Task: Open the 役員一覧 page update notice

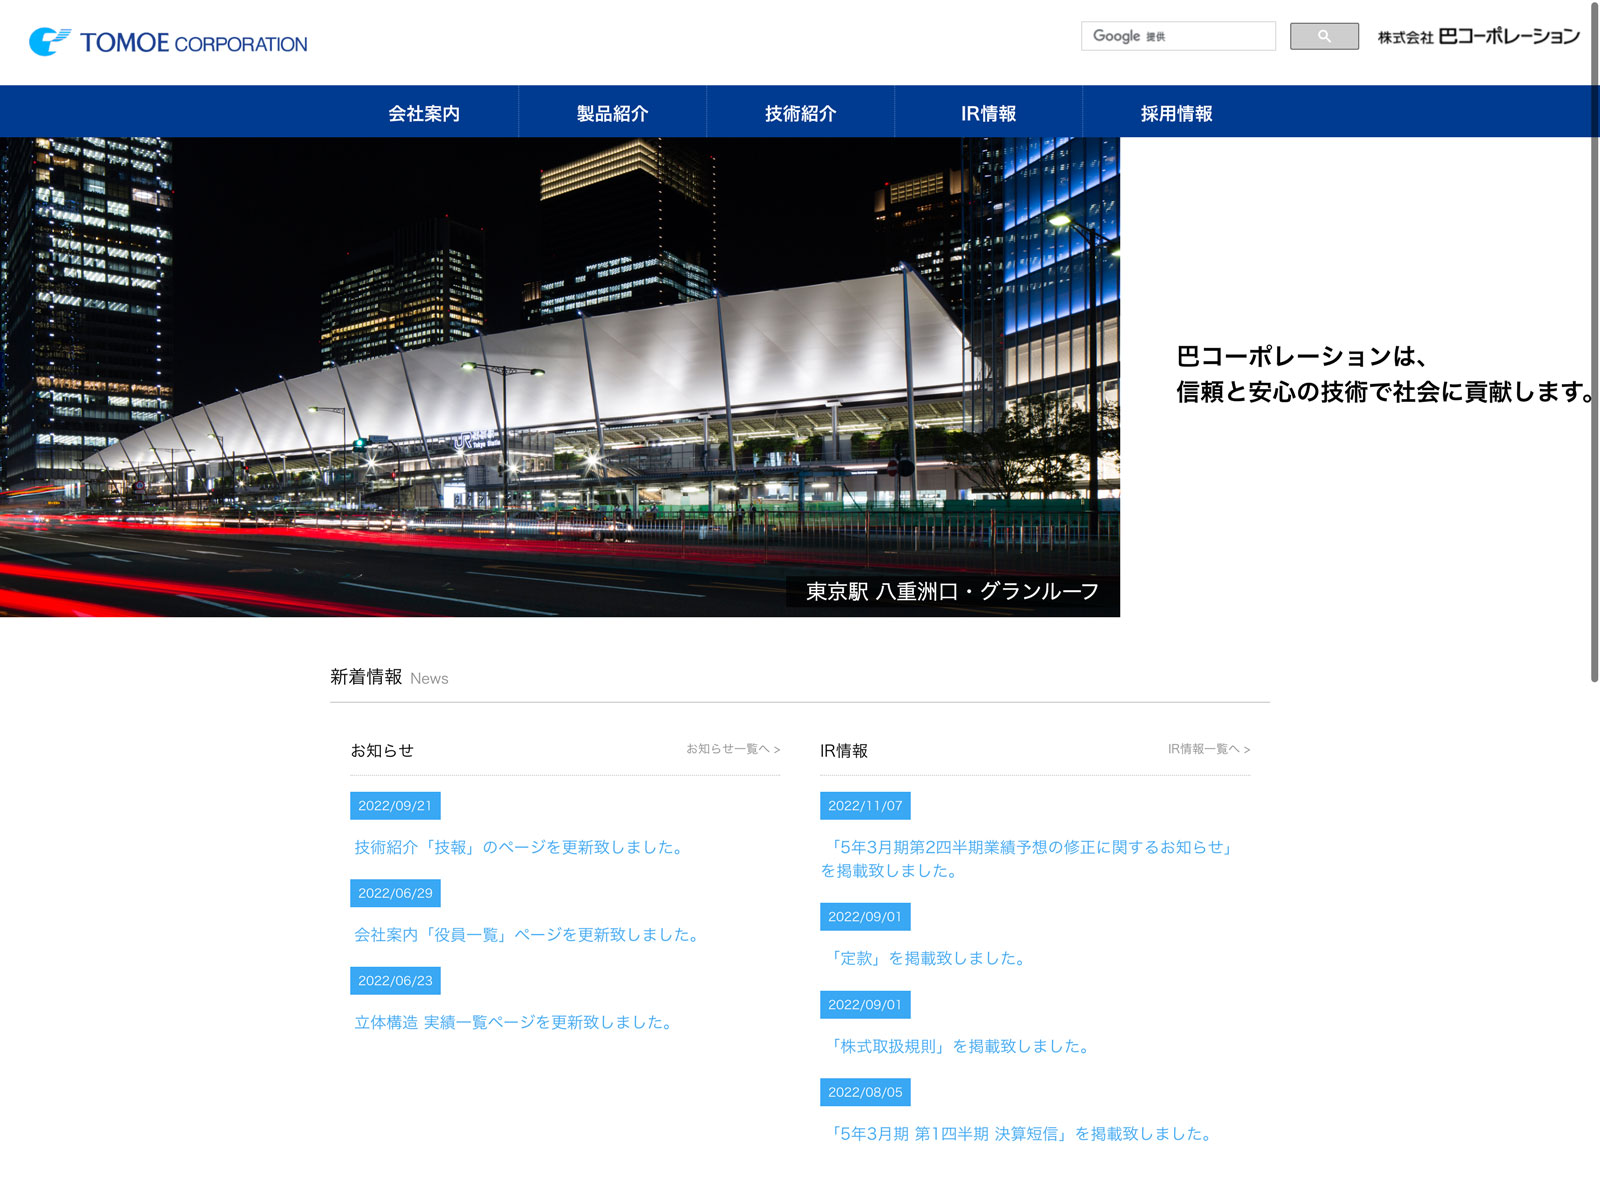Action: pyautogui.click(x=528, y=935)
